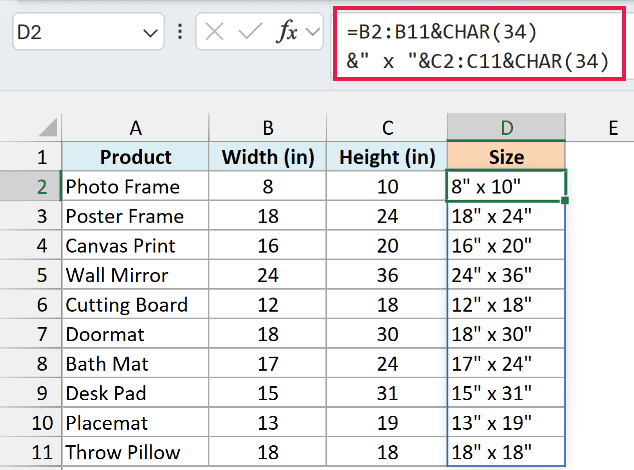
Task: Select Desk Pad height value 31
Action: (387, 393)
